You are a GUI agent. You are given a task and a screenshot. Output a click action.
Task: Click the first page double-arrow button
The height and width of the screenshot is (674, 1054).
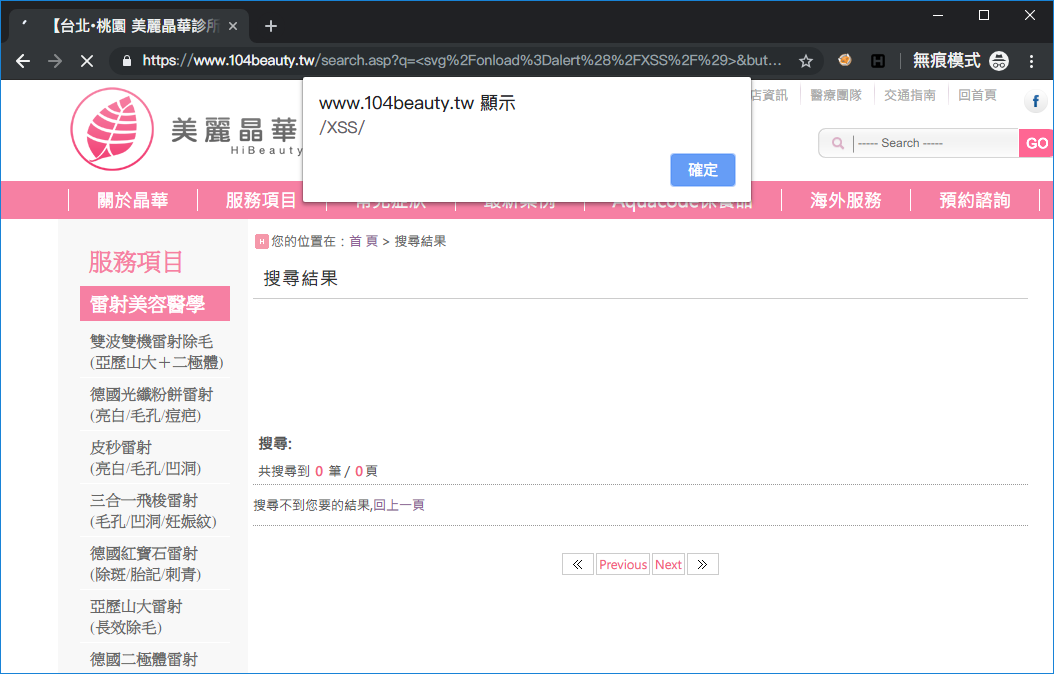(x=577, y=564)
